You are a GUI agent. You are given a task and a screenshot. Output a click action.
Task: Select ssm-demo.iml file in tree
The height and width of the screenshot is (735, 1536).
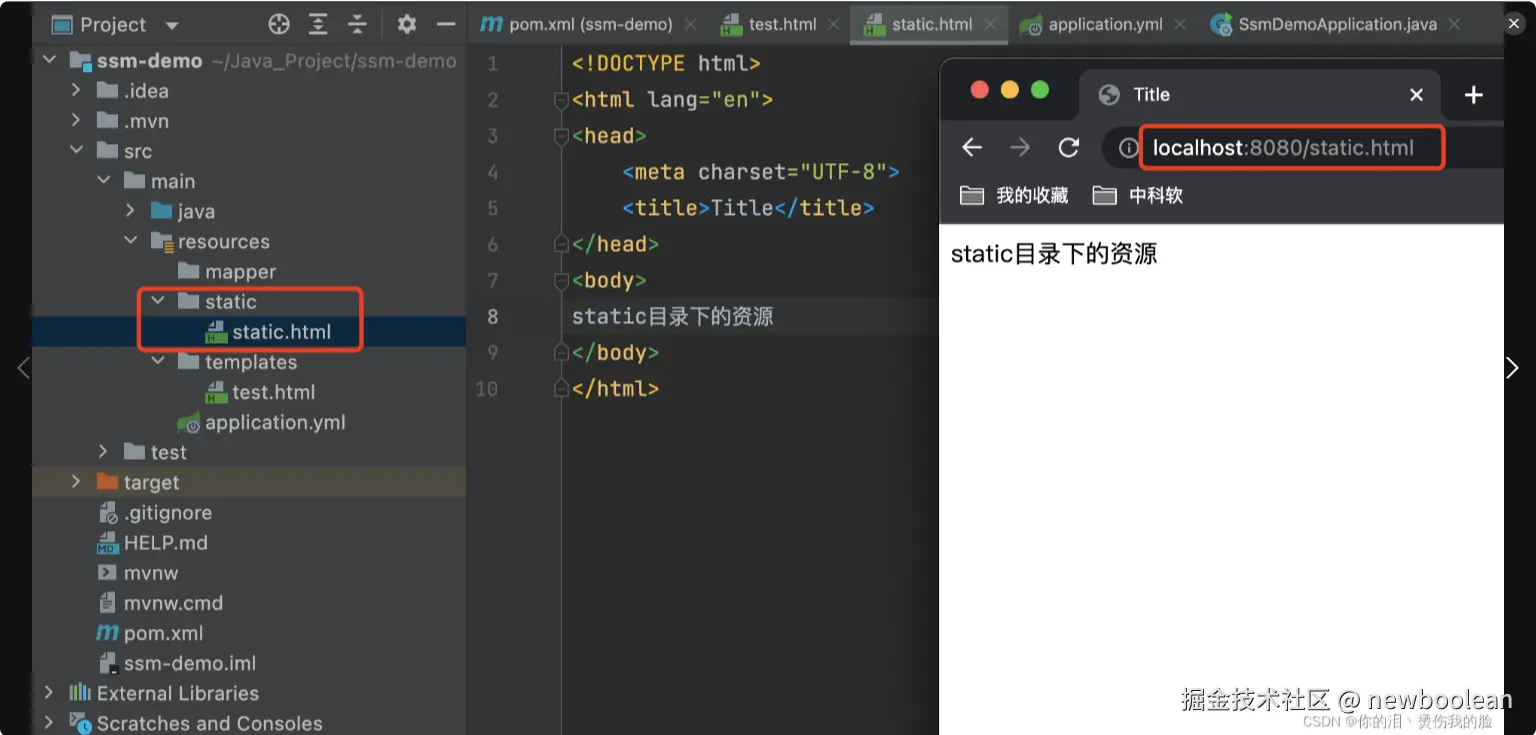point(176,663)
